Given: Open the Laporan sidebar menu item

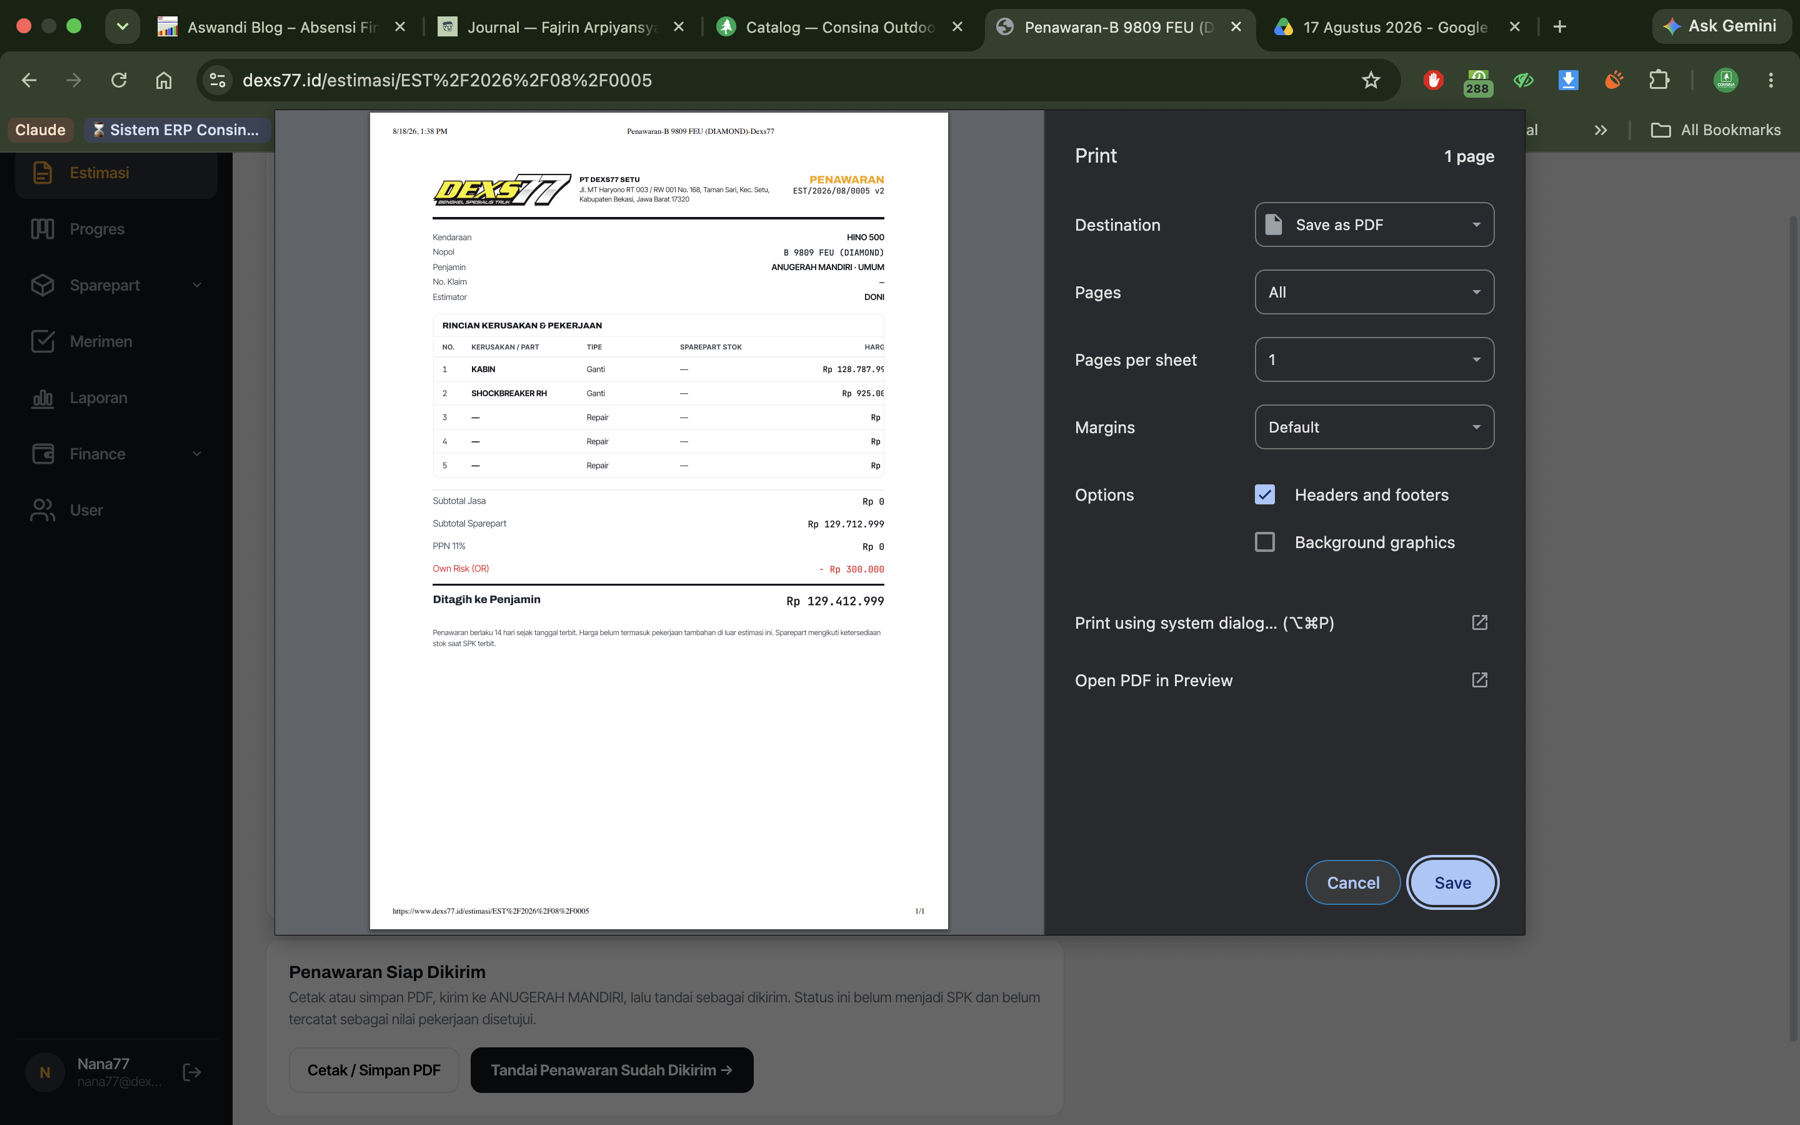Looking at the screenshot, I should pyautogui.click(x=116, y=398).
